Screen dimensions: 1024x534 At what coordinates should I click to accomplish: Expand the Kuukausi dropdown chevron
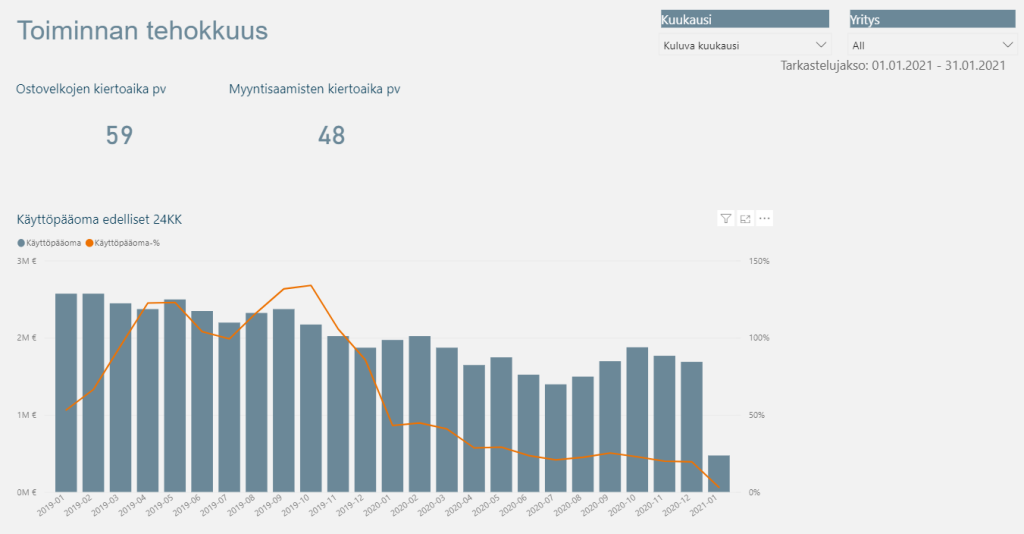click(x=821, y=45)
